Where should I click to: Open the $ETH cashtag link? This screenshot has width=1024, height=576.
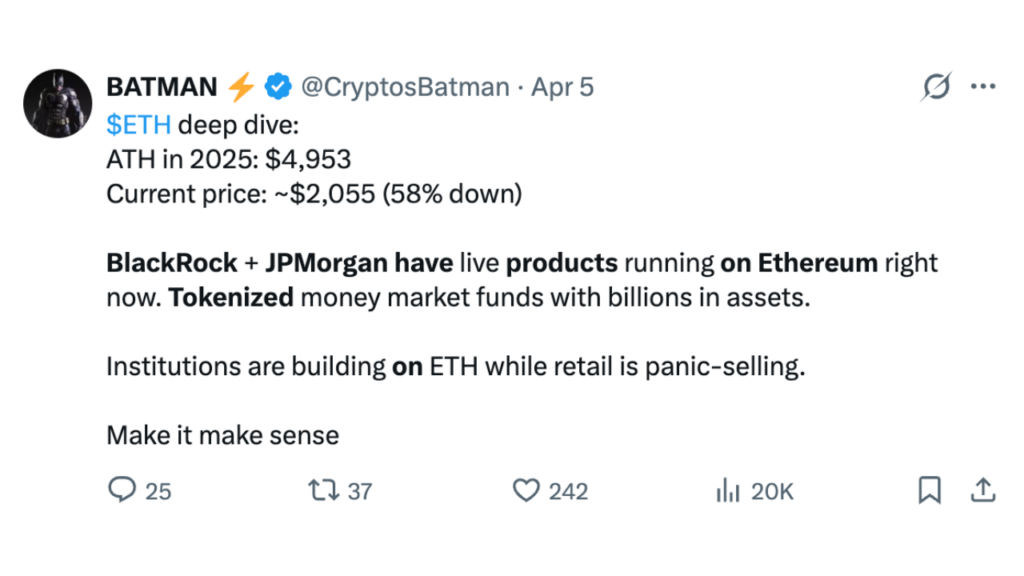[138, 124]
